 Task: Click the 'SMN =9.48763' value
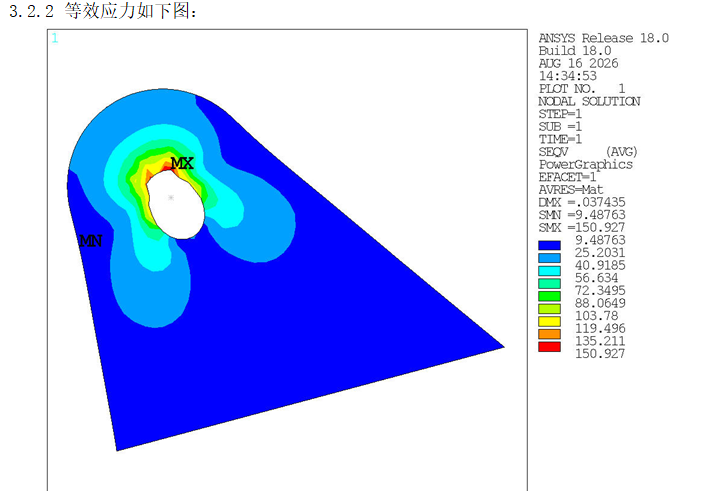click(582, 215)
